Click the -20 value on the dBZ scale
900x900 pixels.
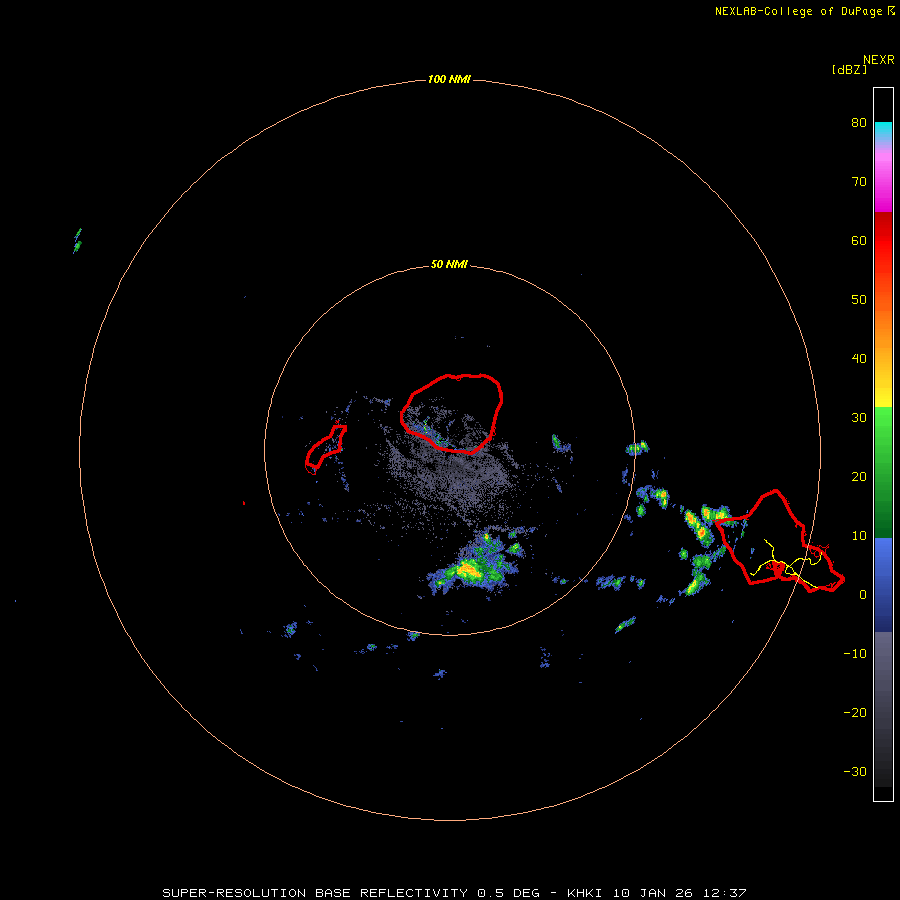click(x=855, y=713)
